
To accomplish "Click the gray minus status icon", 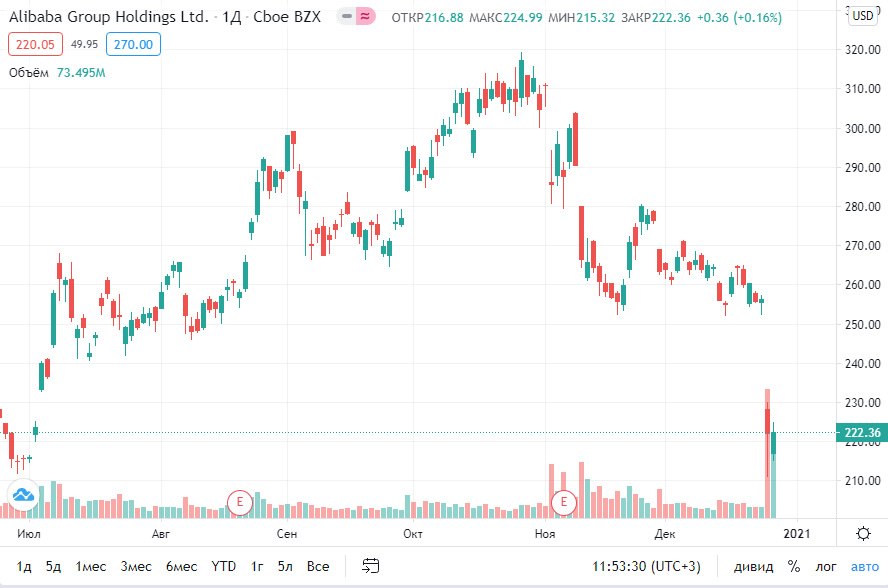I will click(347, 16).
